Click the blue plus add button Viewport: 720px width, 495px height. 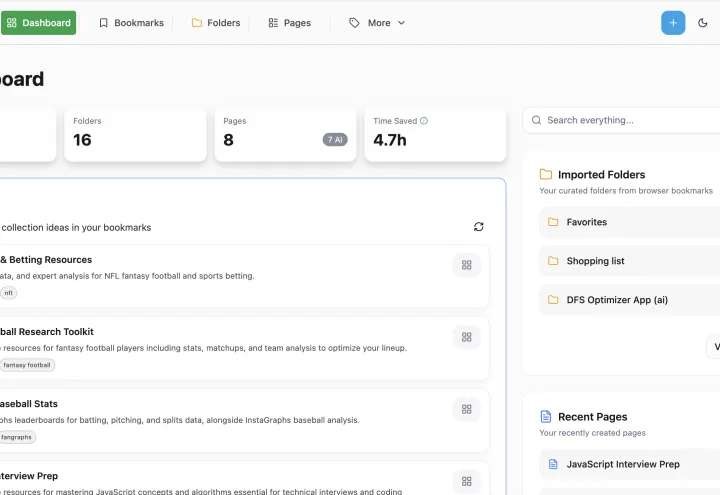click(x=673, y=23)
